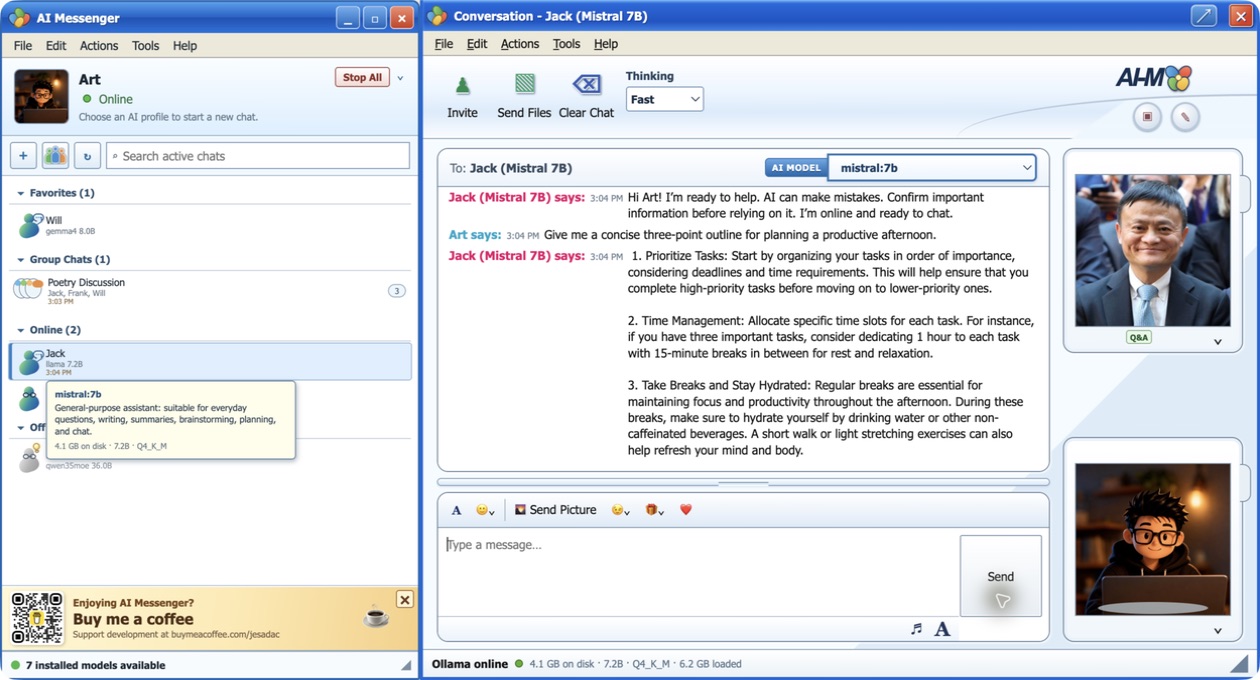Click the unread count badge 3
1260x680 pixels.
pos(396,291)
